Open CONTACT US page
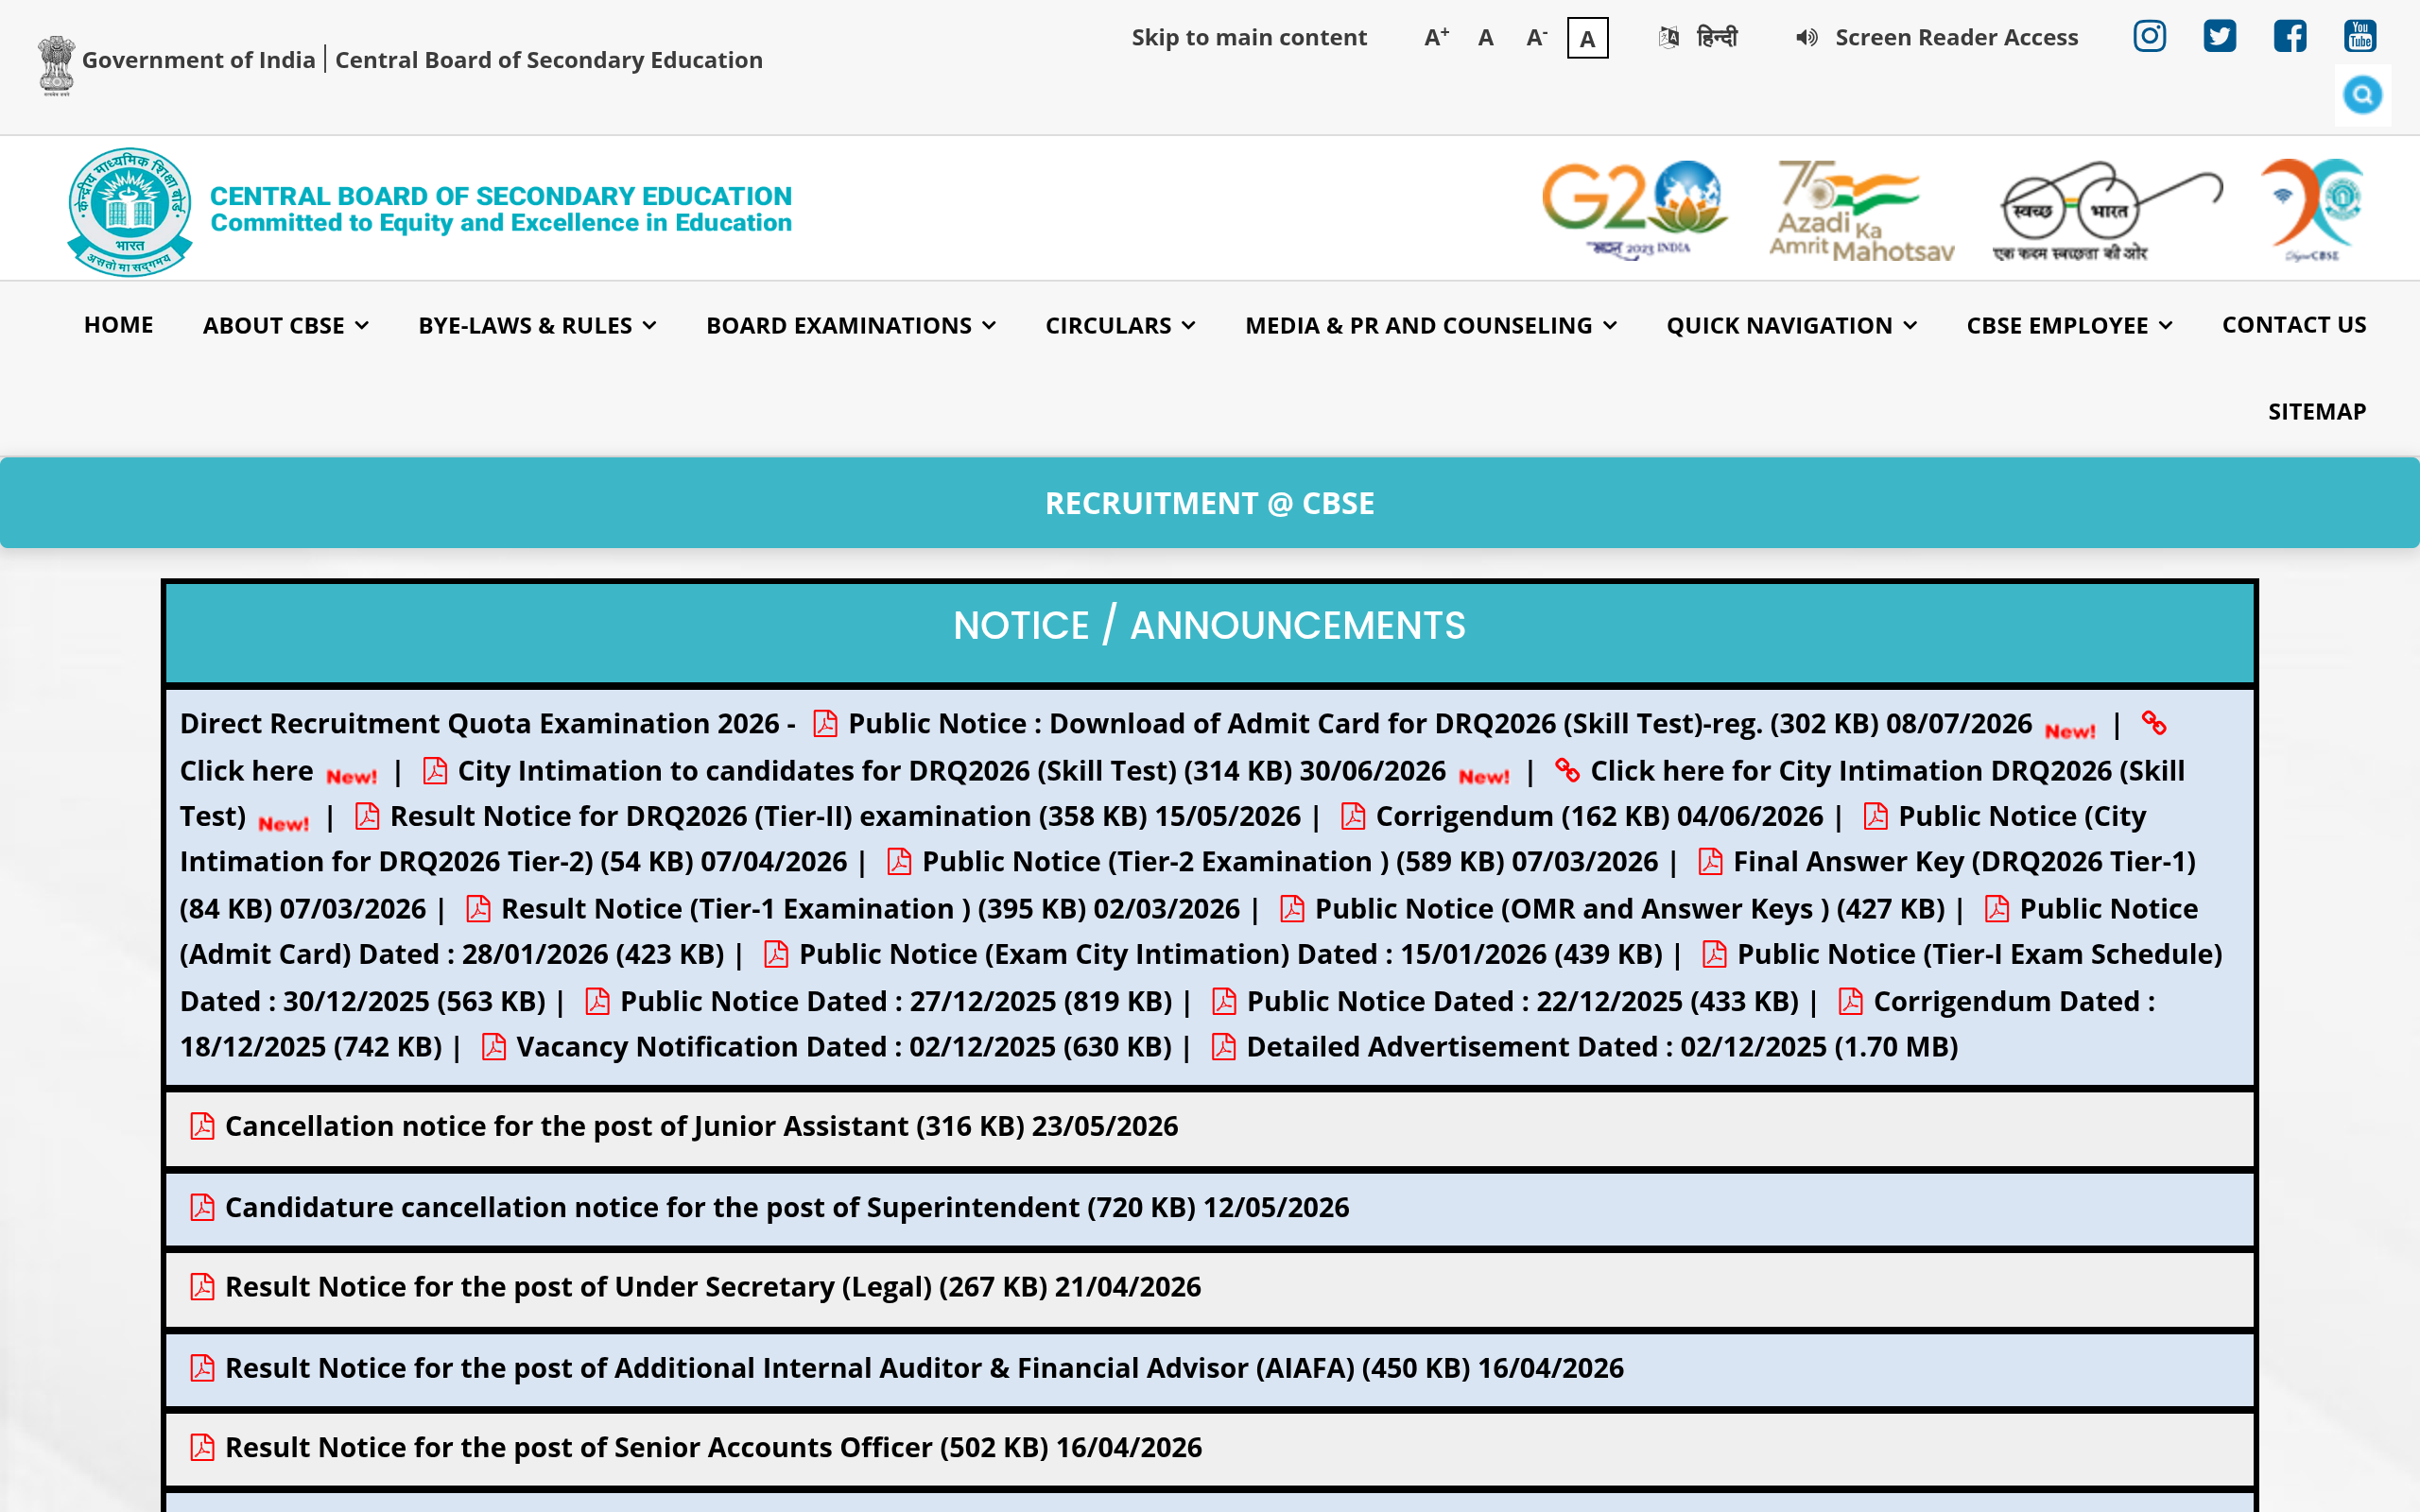Screen dimensions: 2420x1512 click(x=2294, y=325)
